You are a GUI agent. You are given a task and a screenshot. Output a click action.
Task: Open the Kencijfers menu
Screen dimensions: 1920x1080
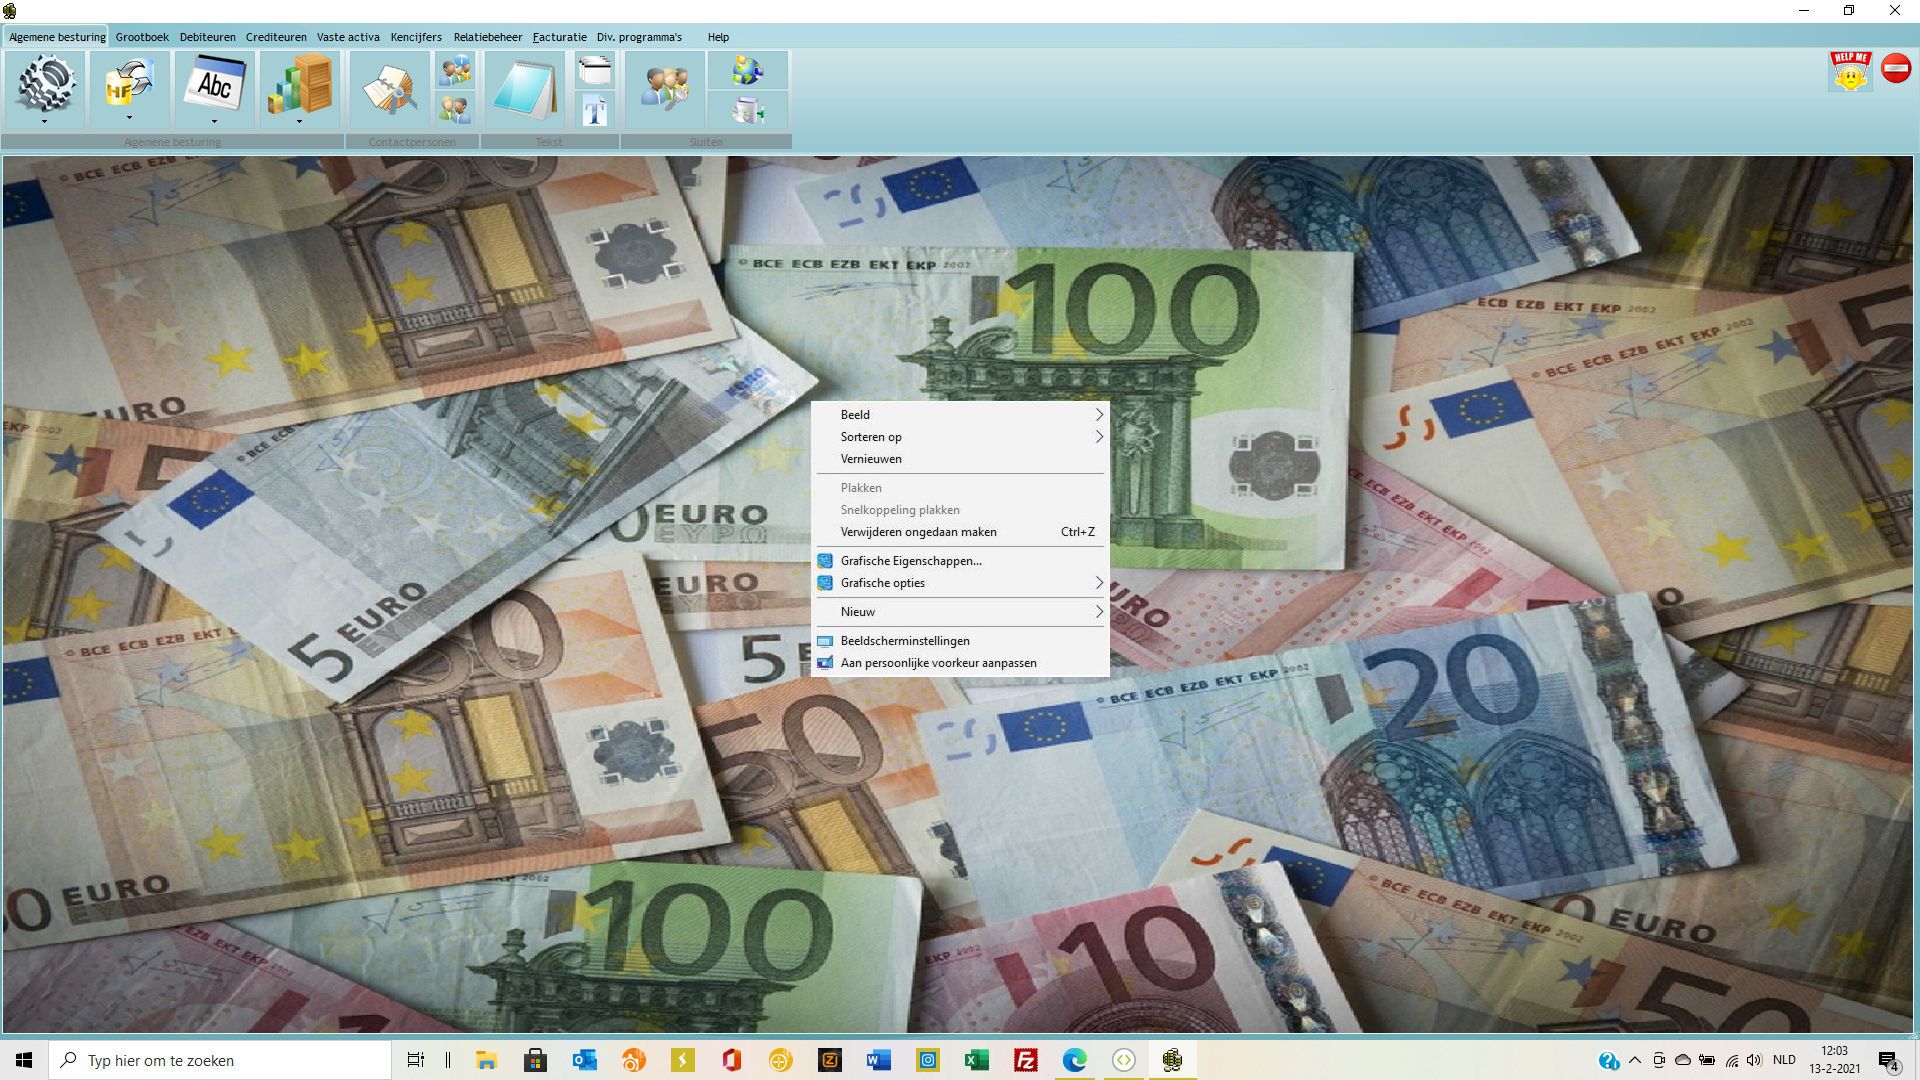pyautogui.click(x=416, y=37)
